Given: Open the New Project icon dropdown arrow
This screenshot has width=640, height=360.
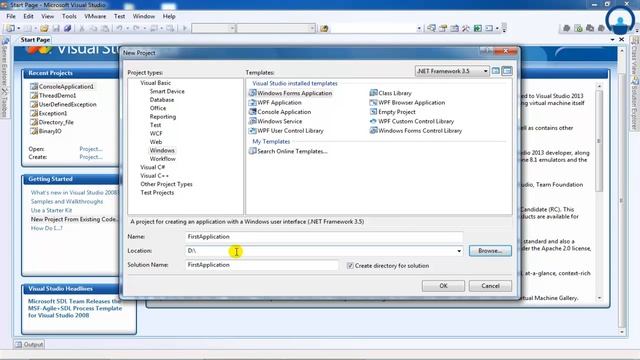Looking at the screenshot, I should [x=19, y=28].
